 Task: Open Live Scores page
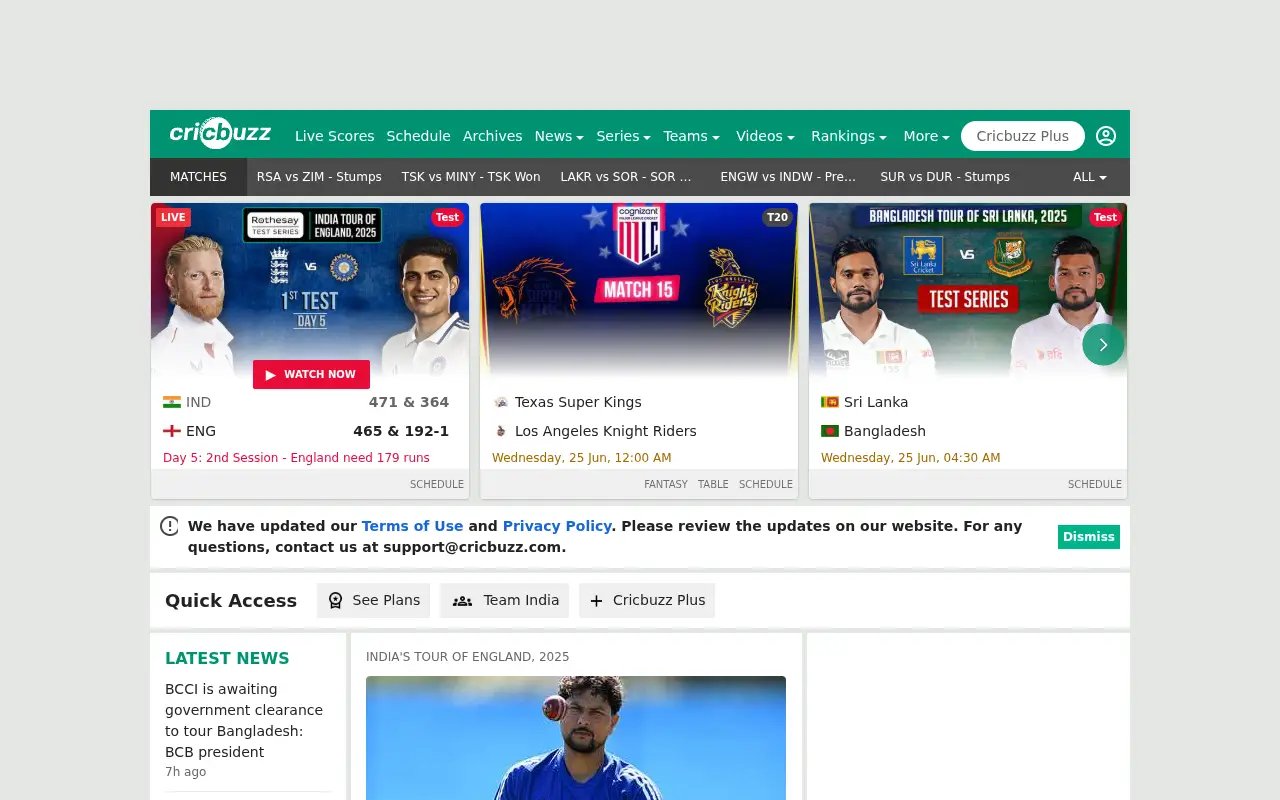click(334, 136)
